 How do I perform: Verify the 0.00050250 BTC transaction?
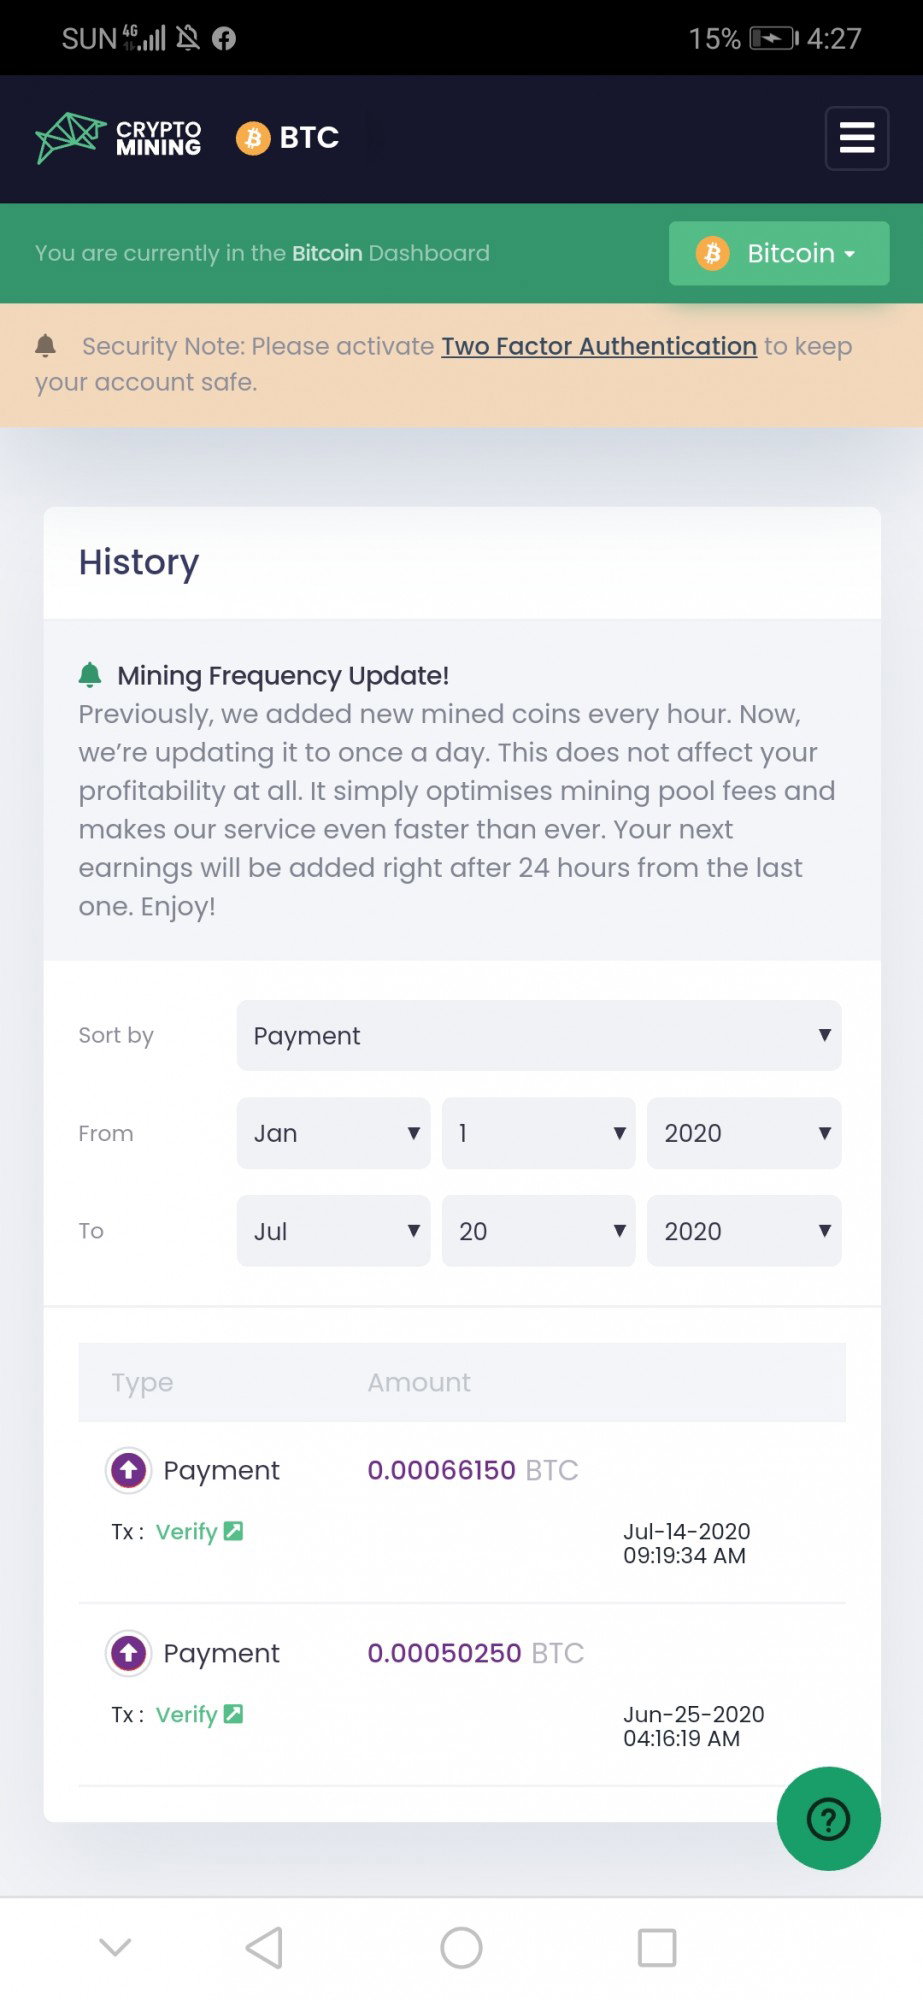click(x=199, y=1714)
